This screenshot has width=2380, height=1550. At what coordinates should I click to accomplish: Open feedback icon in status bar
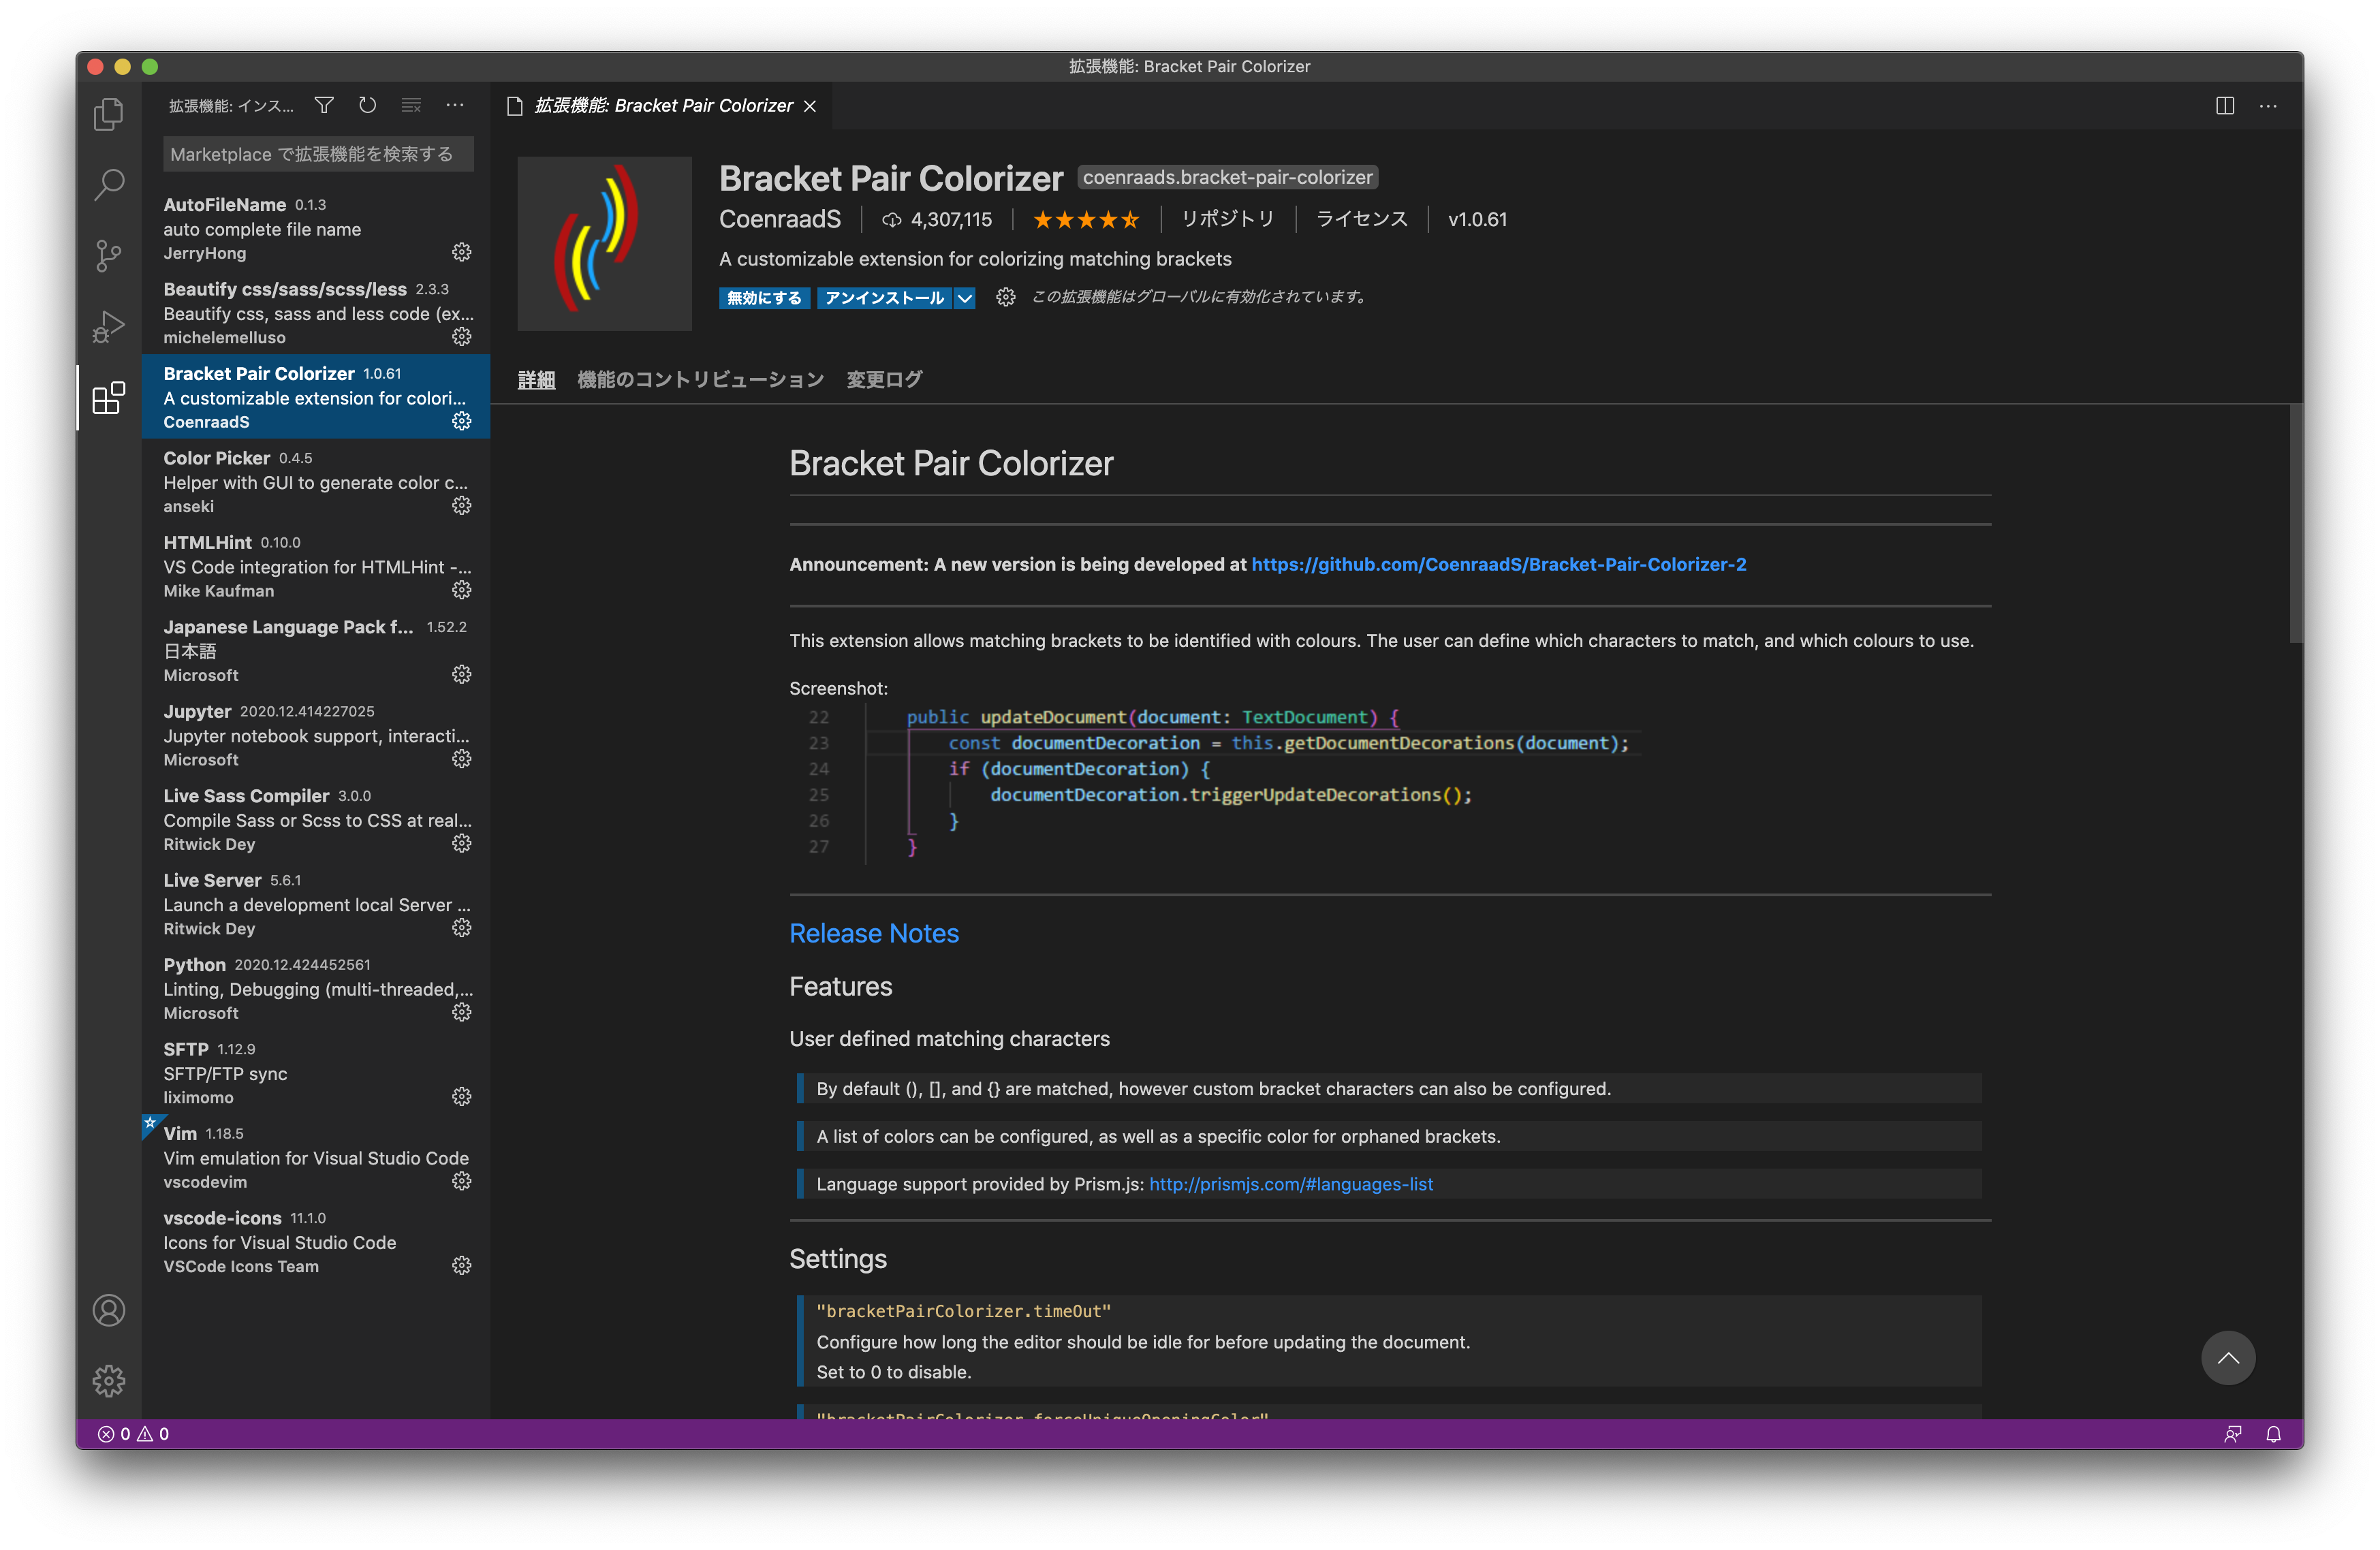[x=2232, y=1434]
